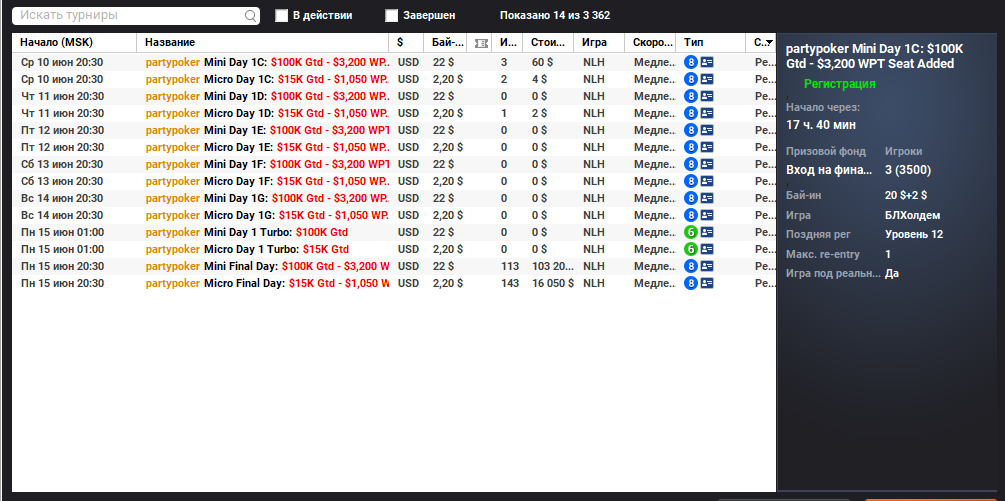Click '113' players count cell
The height and width of the screenshot is (501, 1005).
click(510, 266)
